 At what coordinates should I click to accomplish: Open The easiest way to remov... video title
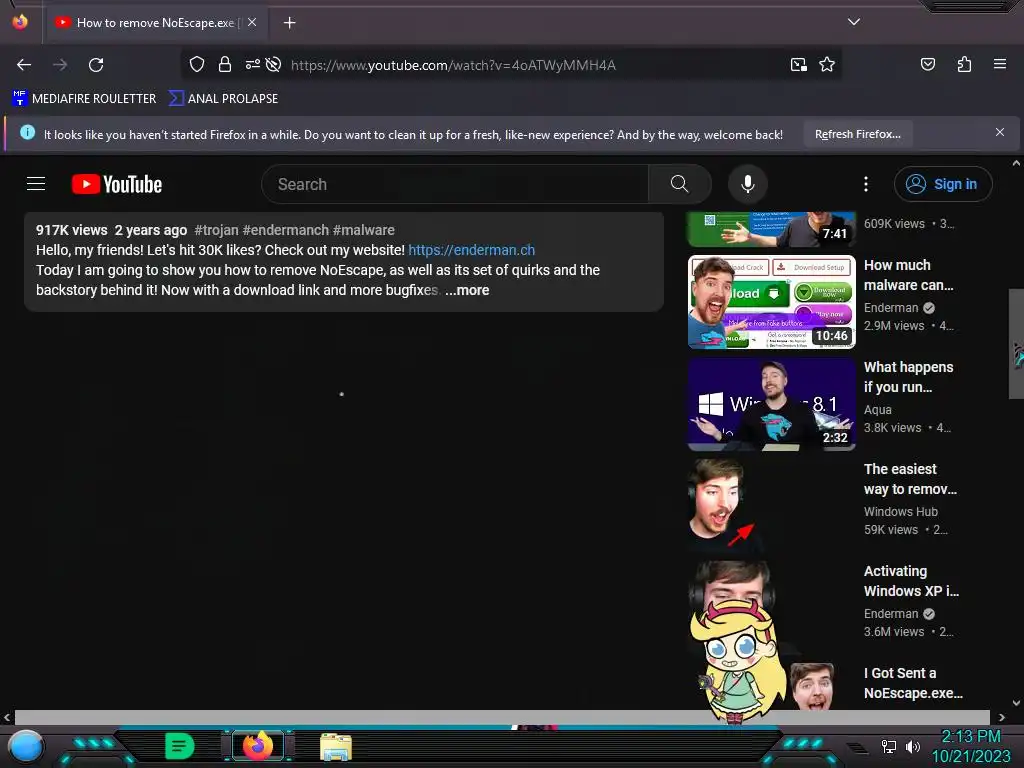pyautogui.click(x=910, y=479)
